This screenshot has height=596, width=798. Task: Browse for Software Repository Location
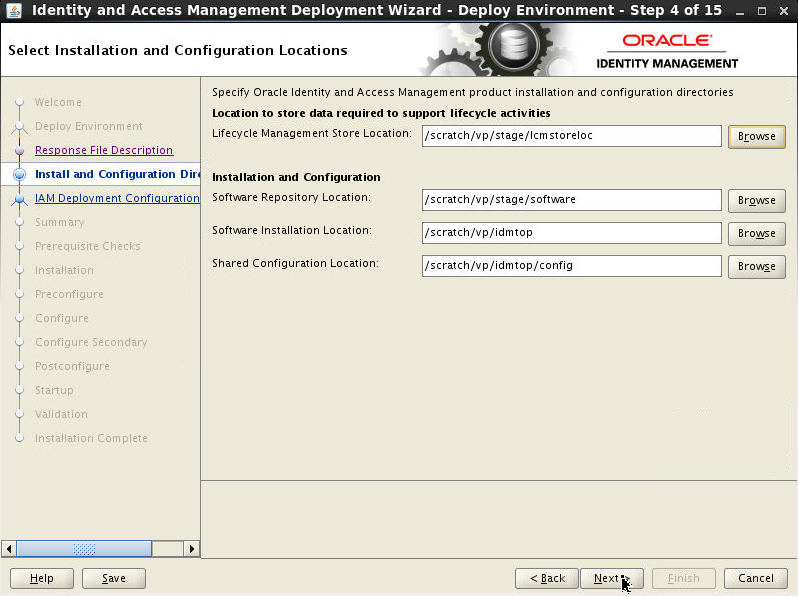(757, 201)
